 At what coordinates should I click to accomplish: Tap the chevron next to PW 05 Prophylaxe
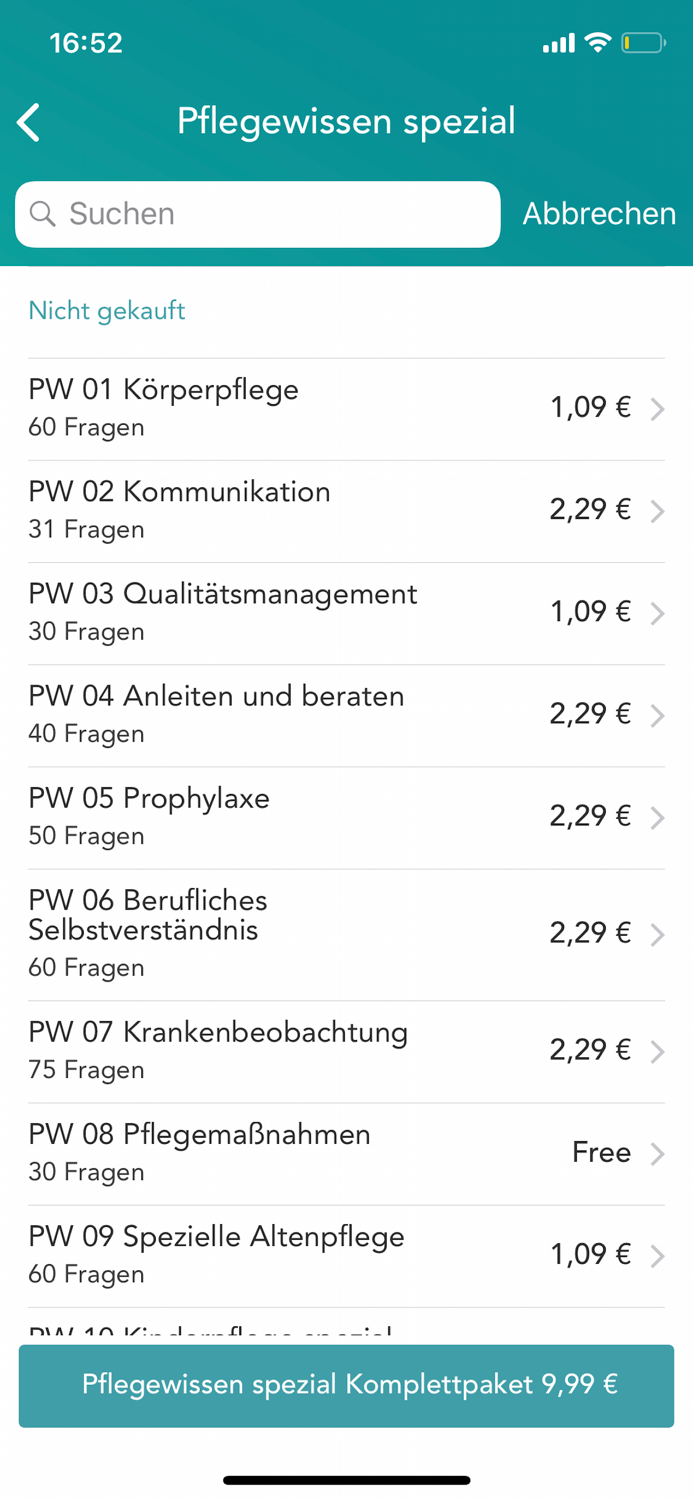659,816
